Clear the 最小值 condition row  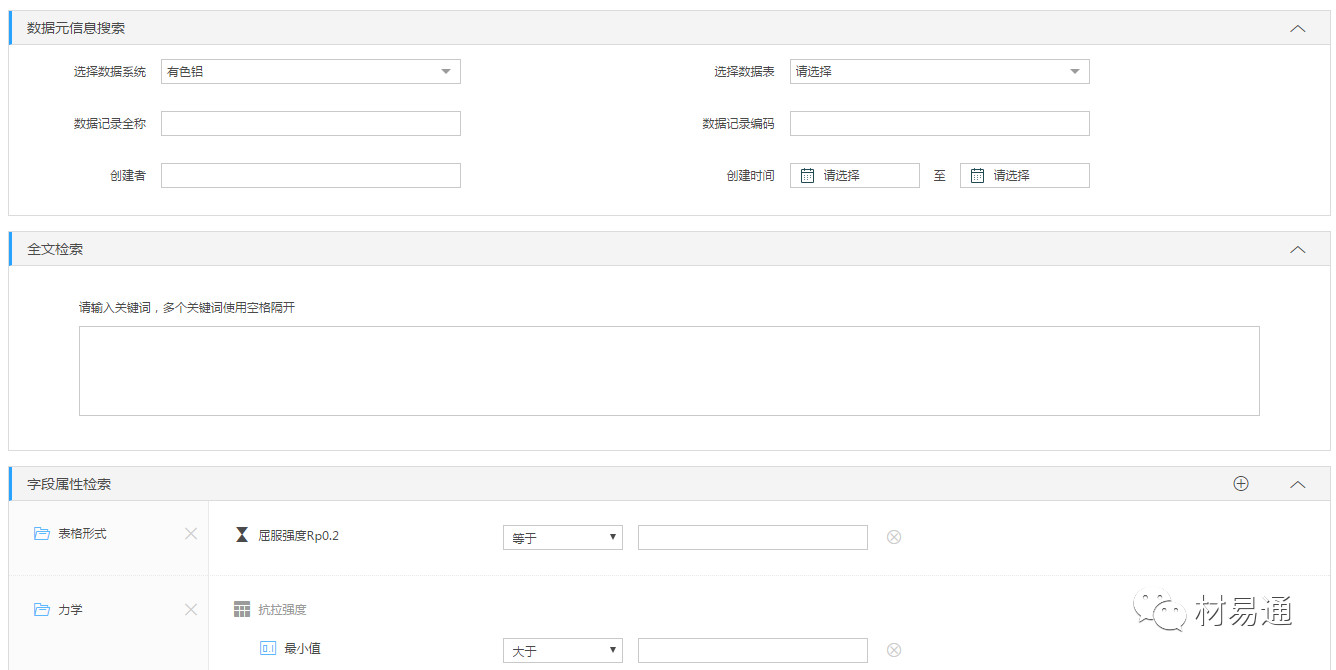[894, 650]
